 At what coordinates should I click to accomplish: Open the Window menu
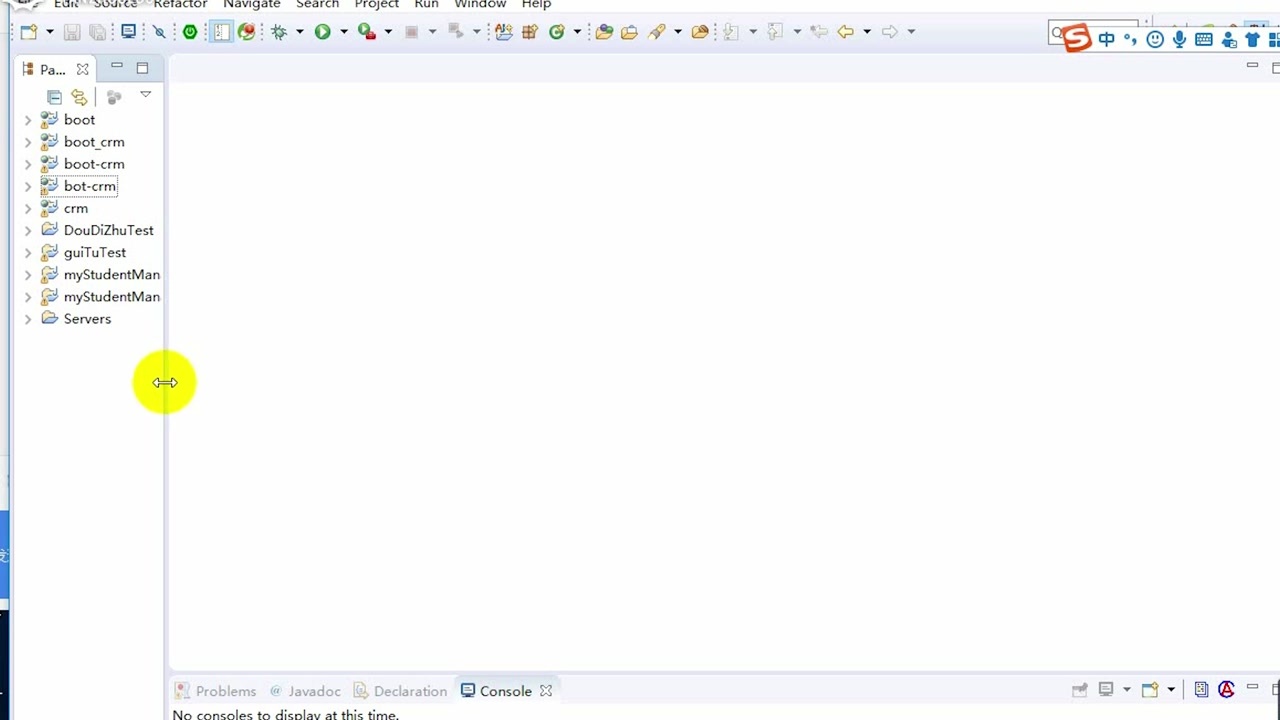coord(480,5)
